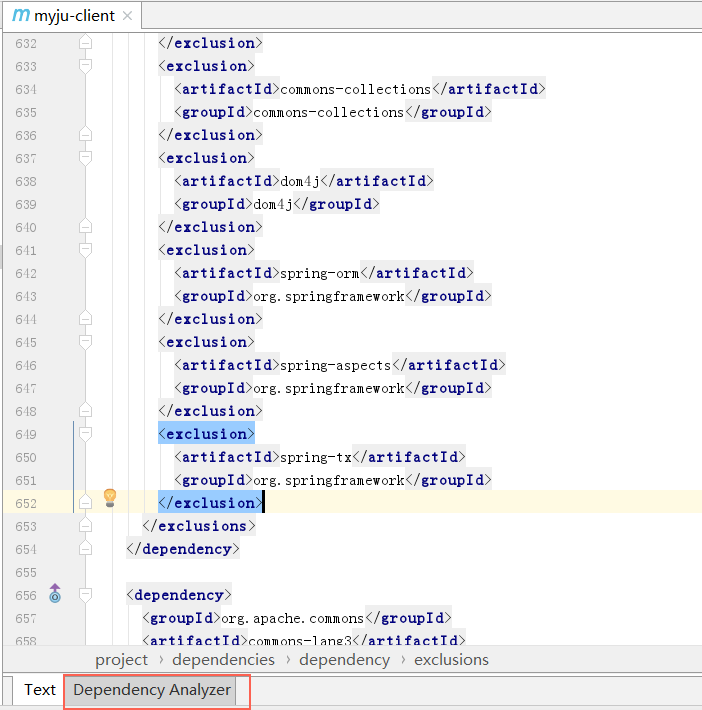Screen dimensions: 702x710
Task: Click the dependency breadcrumb
Action: click(345, 660)
